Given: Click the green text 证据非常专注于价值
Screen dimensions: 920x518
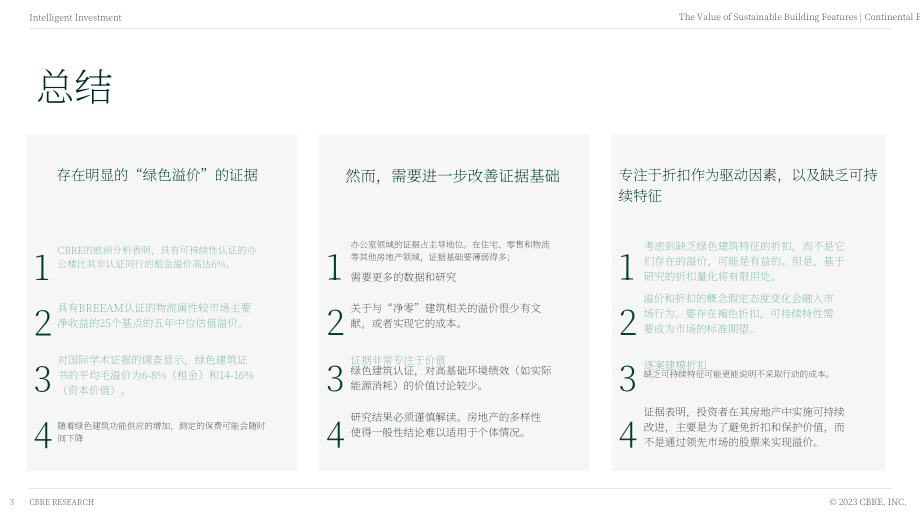Looking at the screenshot, I should click(x=398, y=360).
